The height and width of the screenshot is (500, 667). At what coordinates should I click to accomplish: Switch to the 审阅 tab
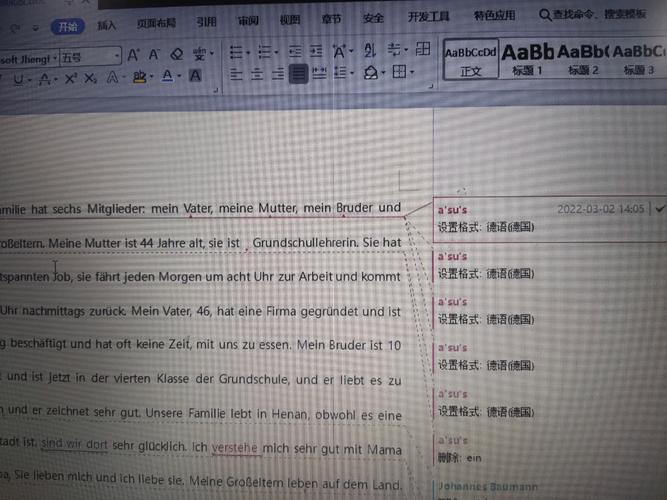tap(248, 20)
